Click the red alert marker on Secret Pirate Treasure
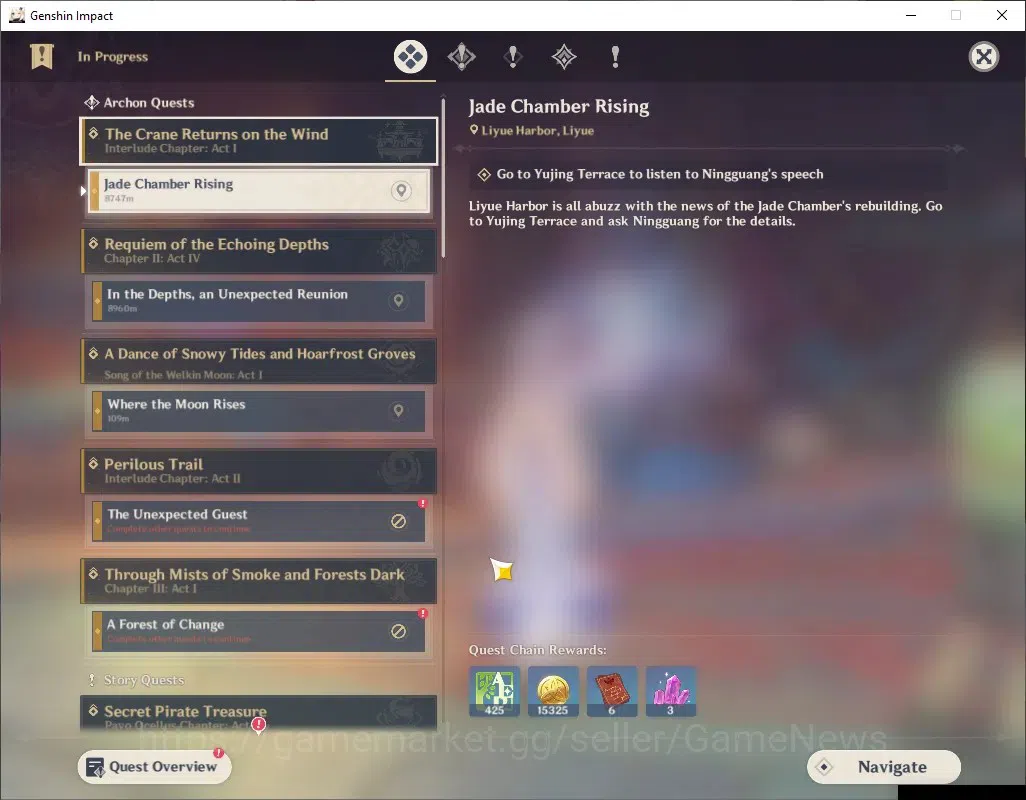Image resolution: width=1026 pixels, height=800 pixels. 259,725
